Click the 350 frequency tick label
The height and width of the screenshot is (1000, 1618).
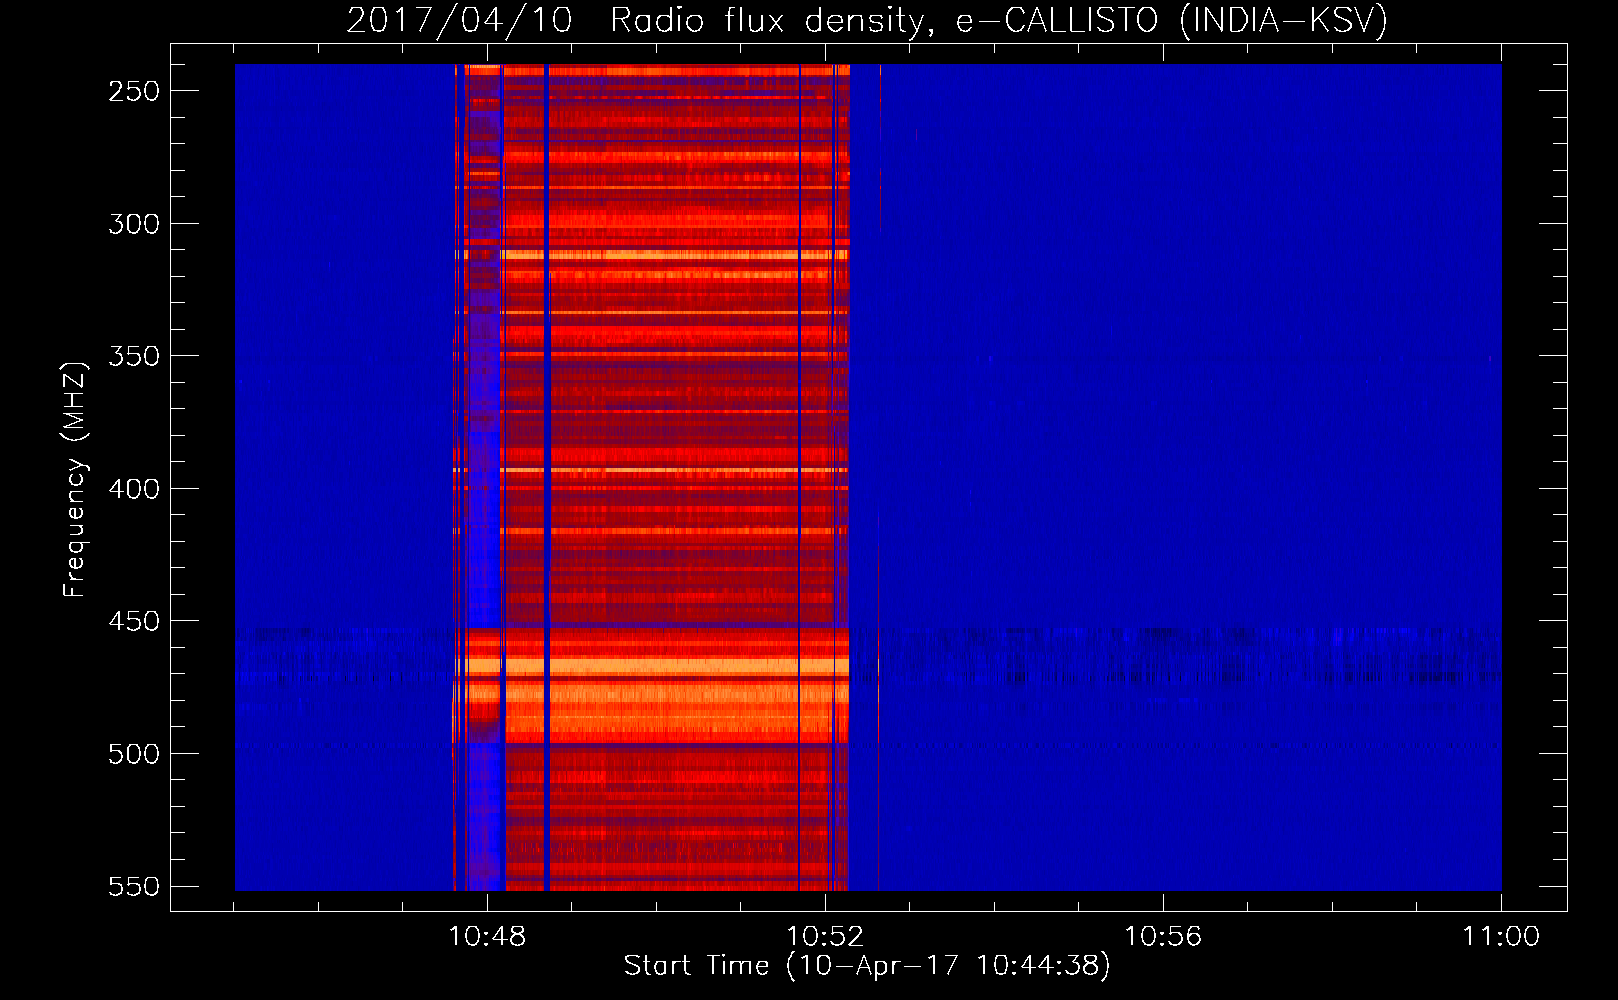(134, 357)
